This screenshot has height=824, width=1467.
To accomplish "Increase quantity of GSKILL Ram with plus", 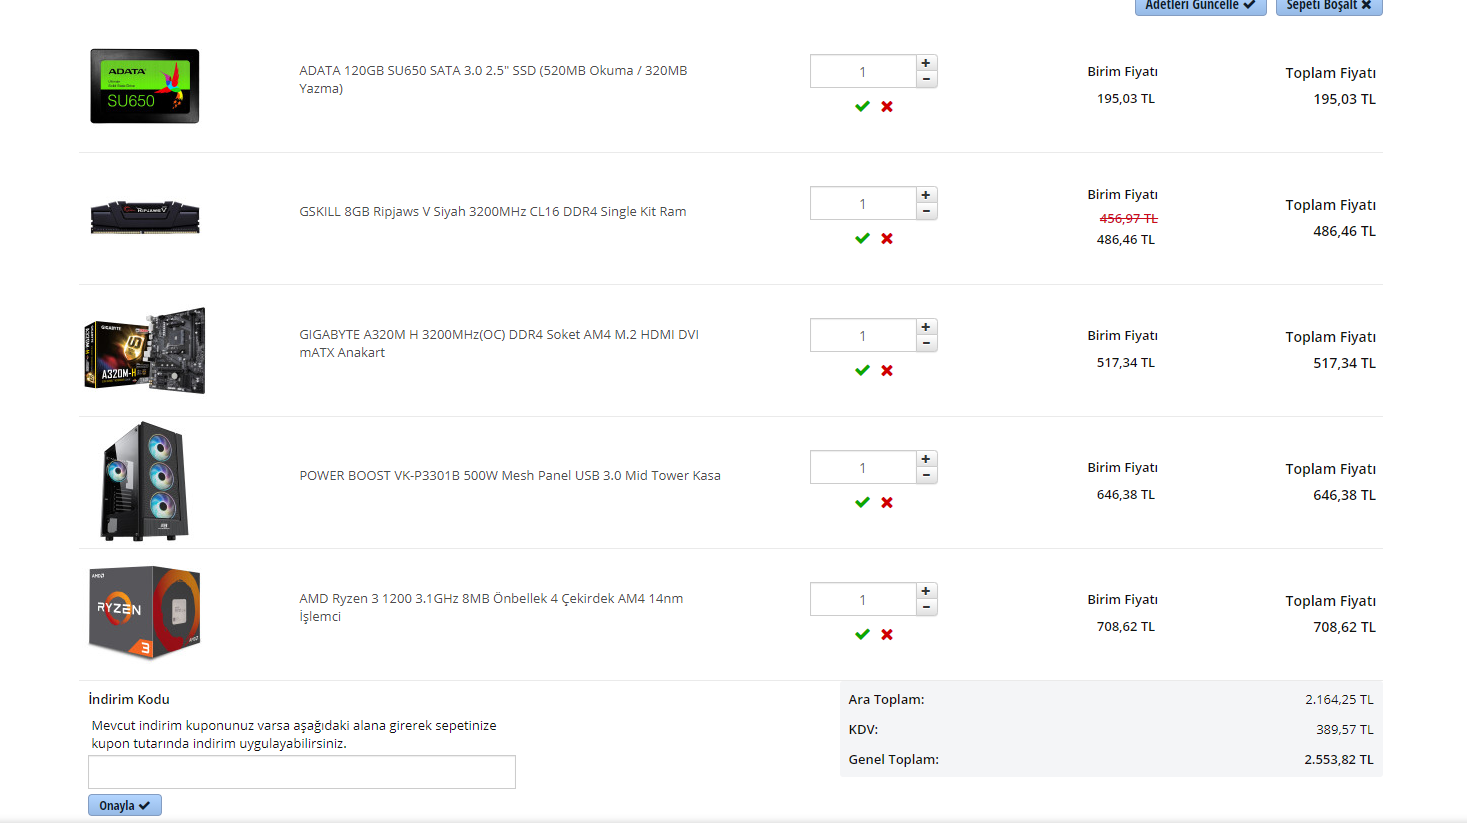I will click(926, 195).
